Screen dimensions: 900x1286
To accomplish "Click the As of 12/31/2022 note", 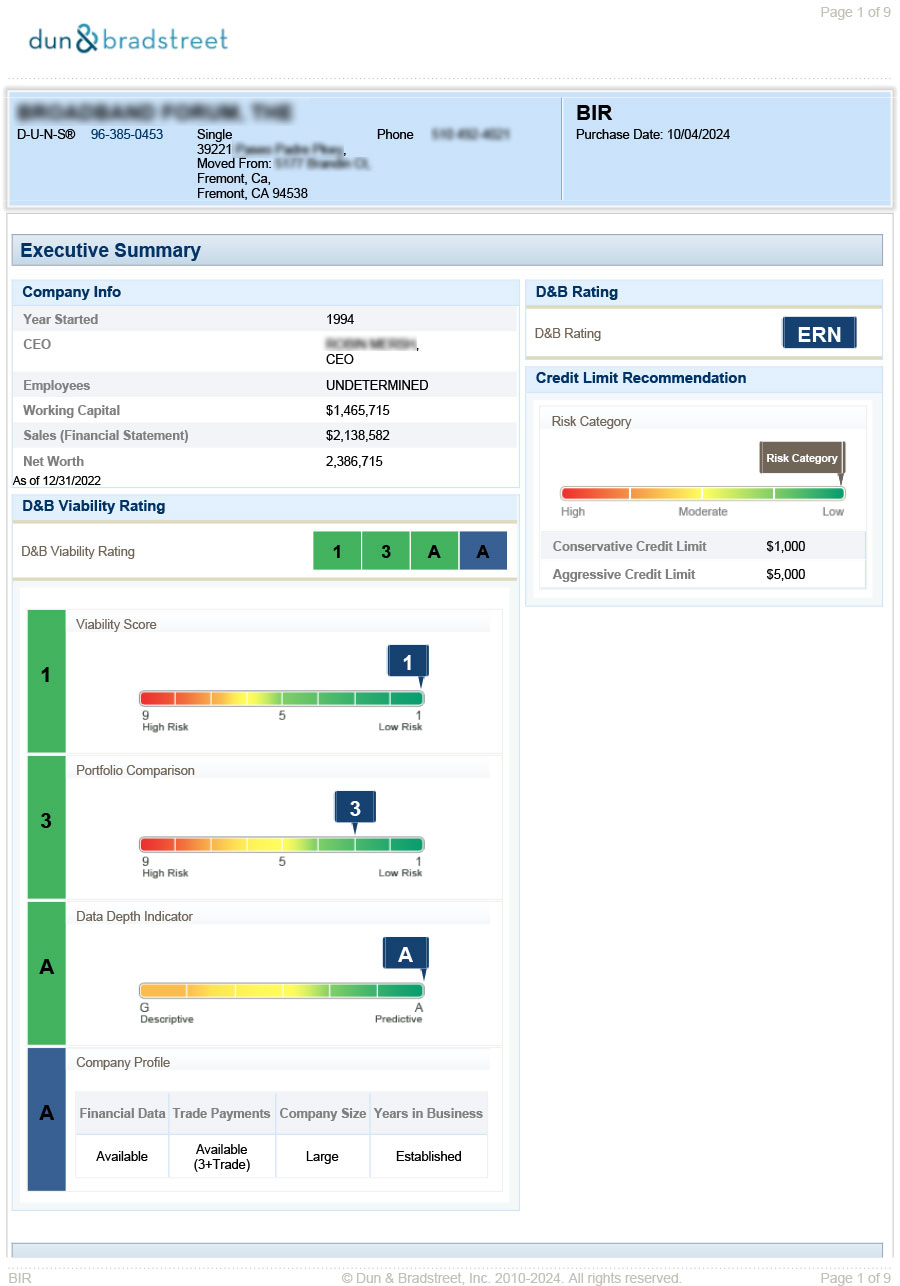I will coord(57,481).
